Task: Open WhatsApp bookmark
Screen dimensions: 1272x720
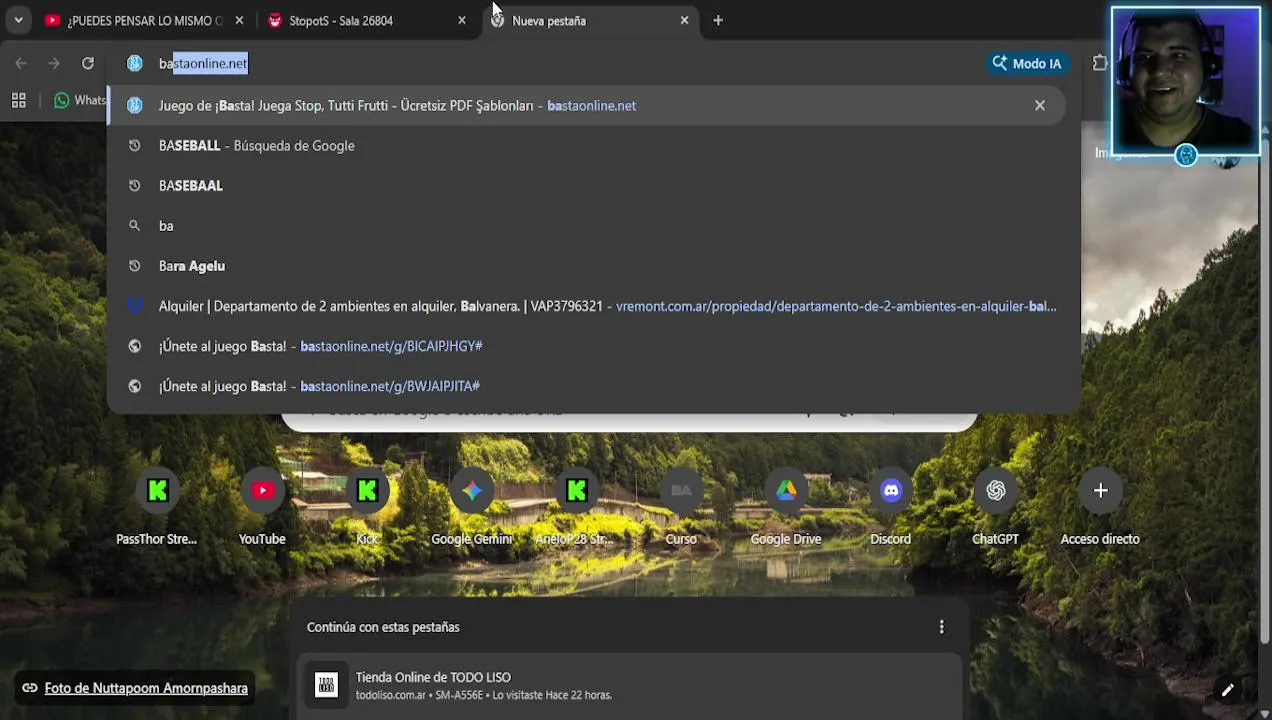Action: [80, 100]
